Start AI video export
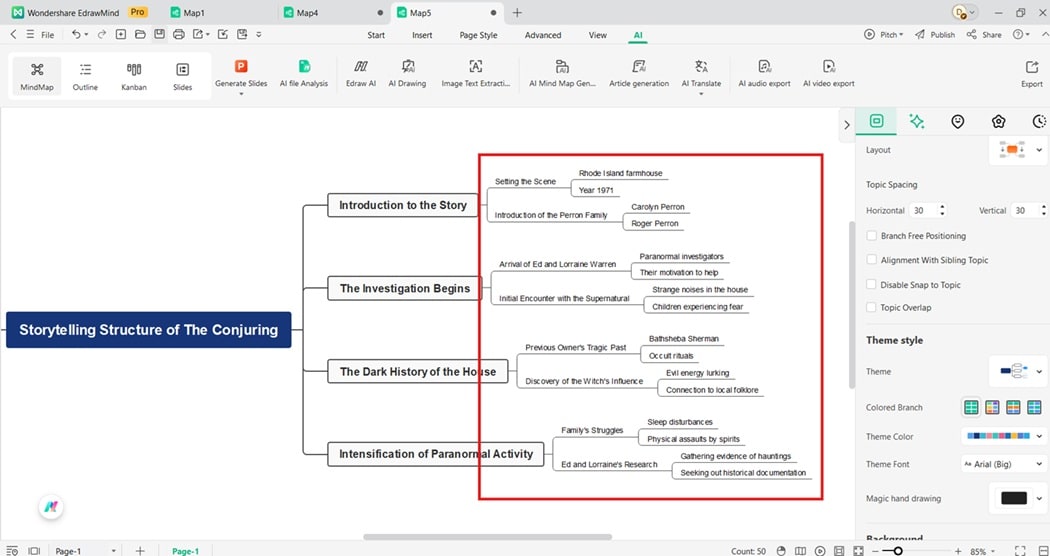Image resolution: width=1050 pixels, height=556 pixels. coord(828,72)
